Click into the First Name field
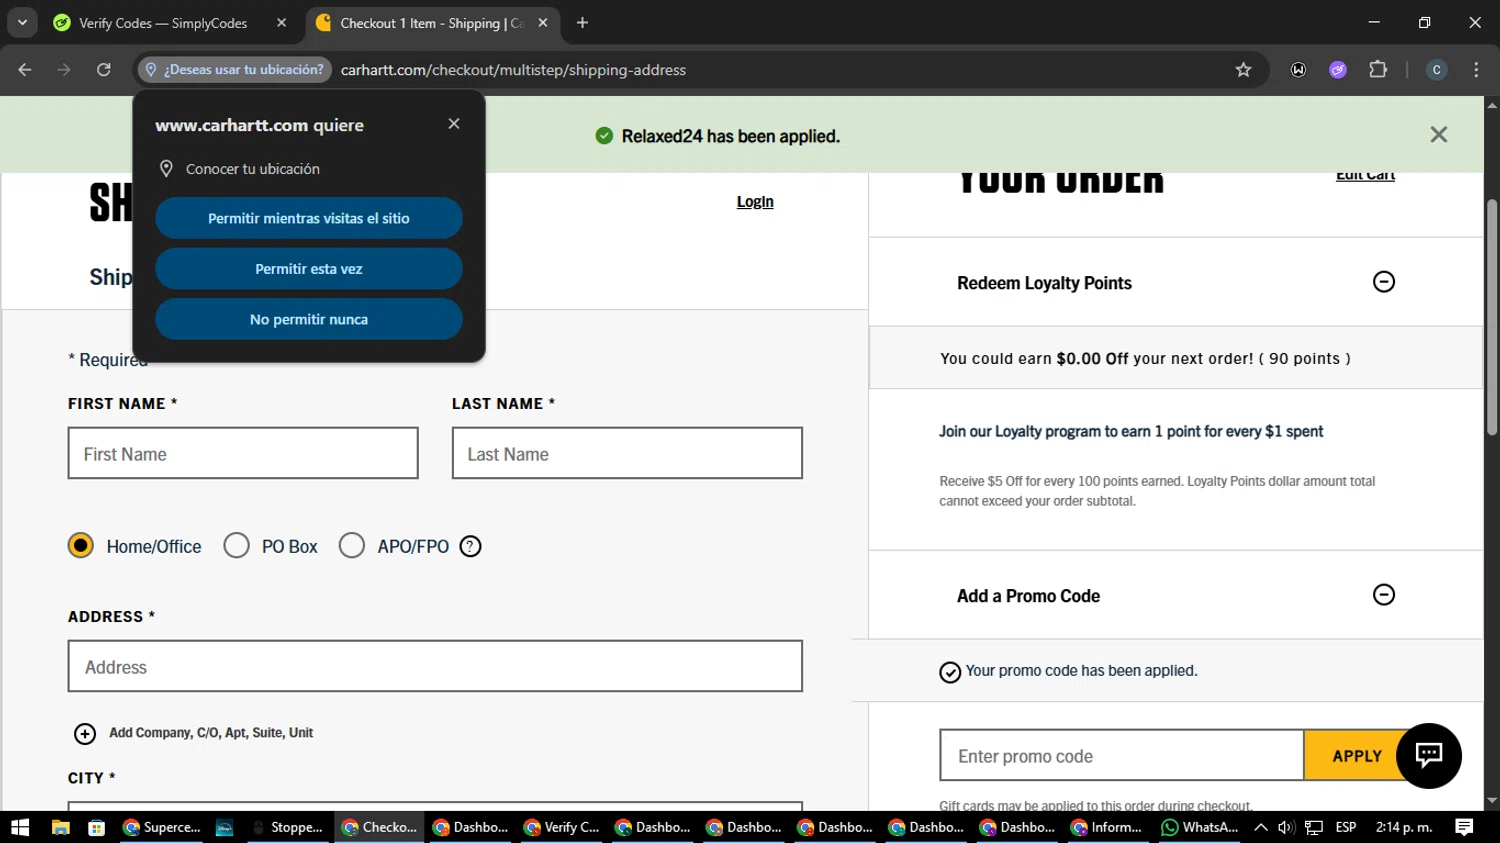Screen dimensions: 1500x843 [x=243, y=453]
